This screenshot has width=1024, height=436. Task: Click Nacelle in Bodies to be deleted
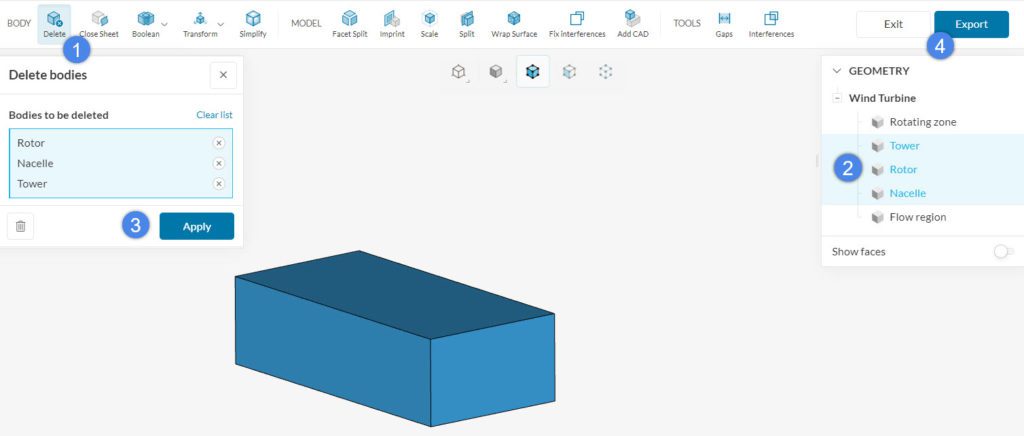(x=35, y=163)
